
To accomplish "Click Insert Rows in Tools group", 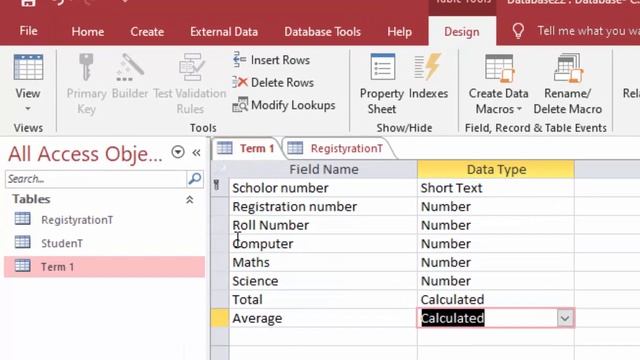I will coord(271,60).
